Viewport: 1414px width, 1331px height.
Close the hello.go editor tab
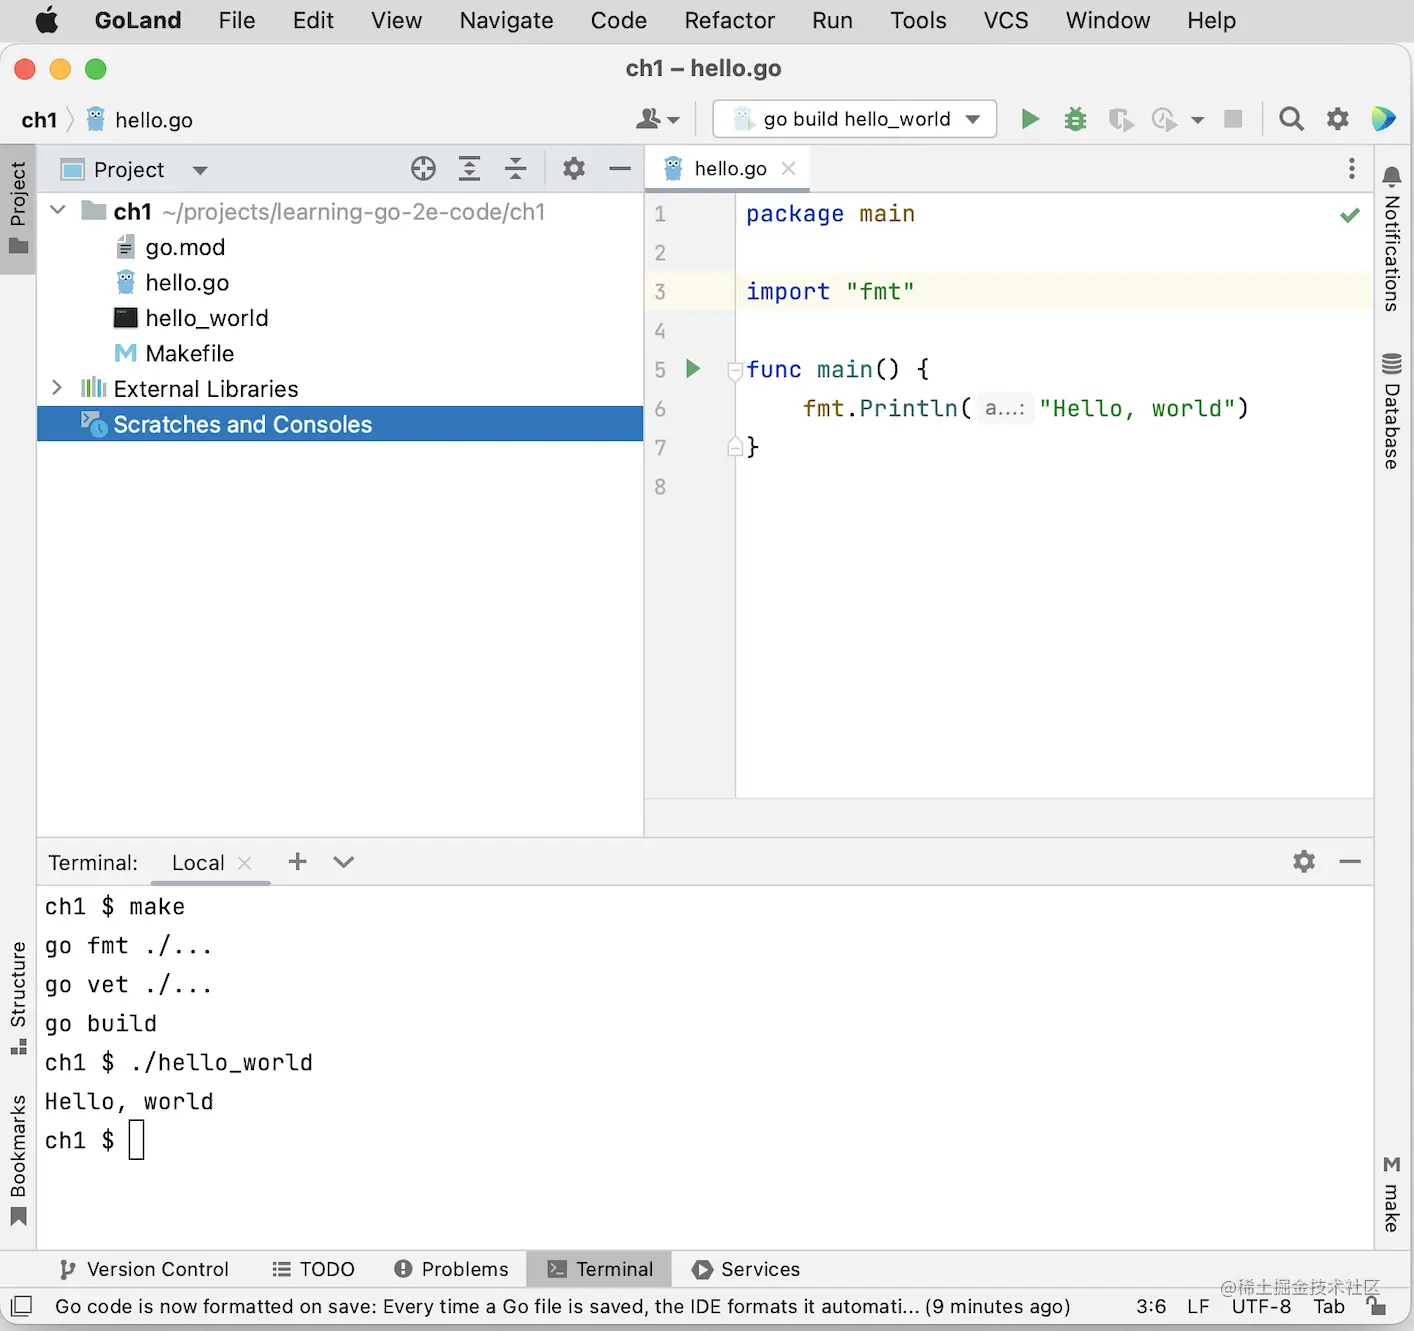tap(788, 168)
